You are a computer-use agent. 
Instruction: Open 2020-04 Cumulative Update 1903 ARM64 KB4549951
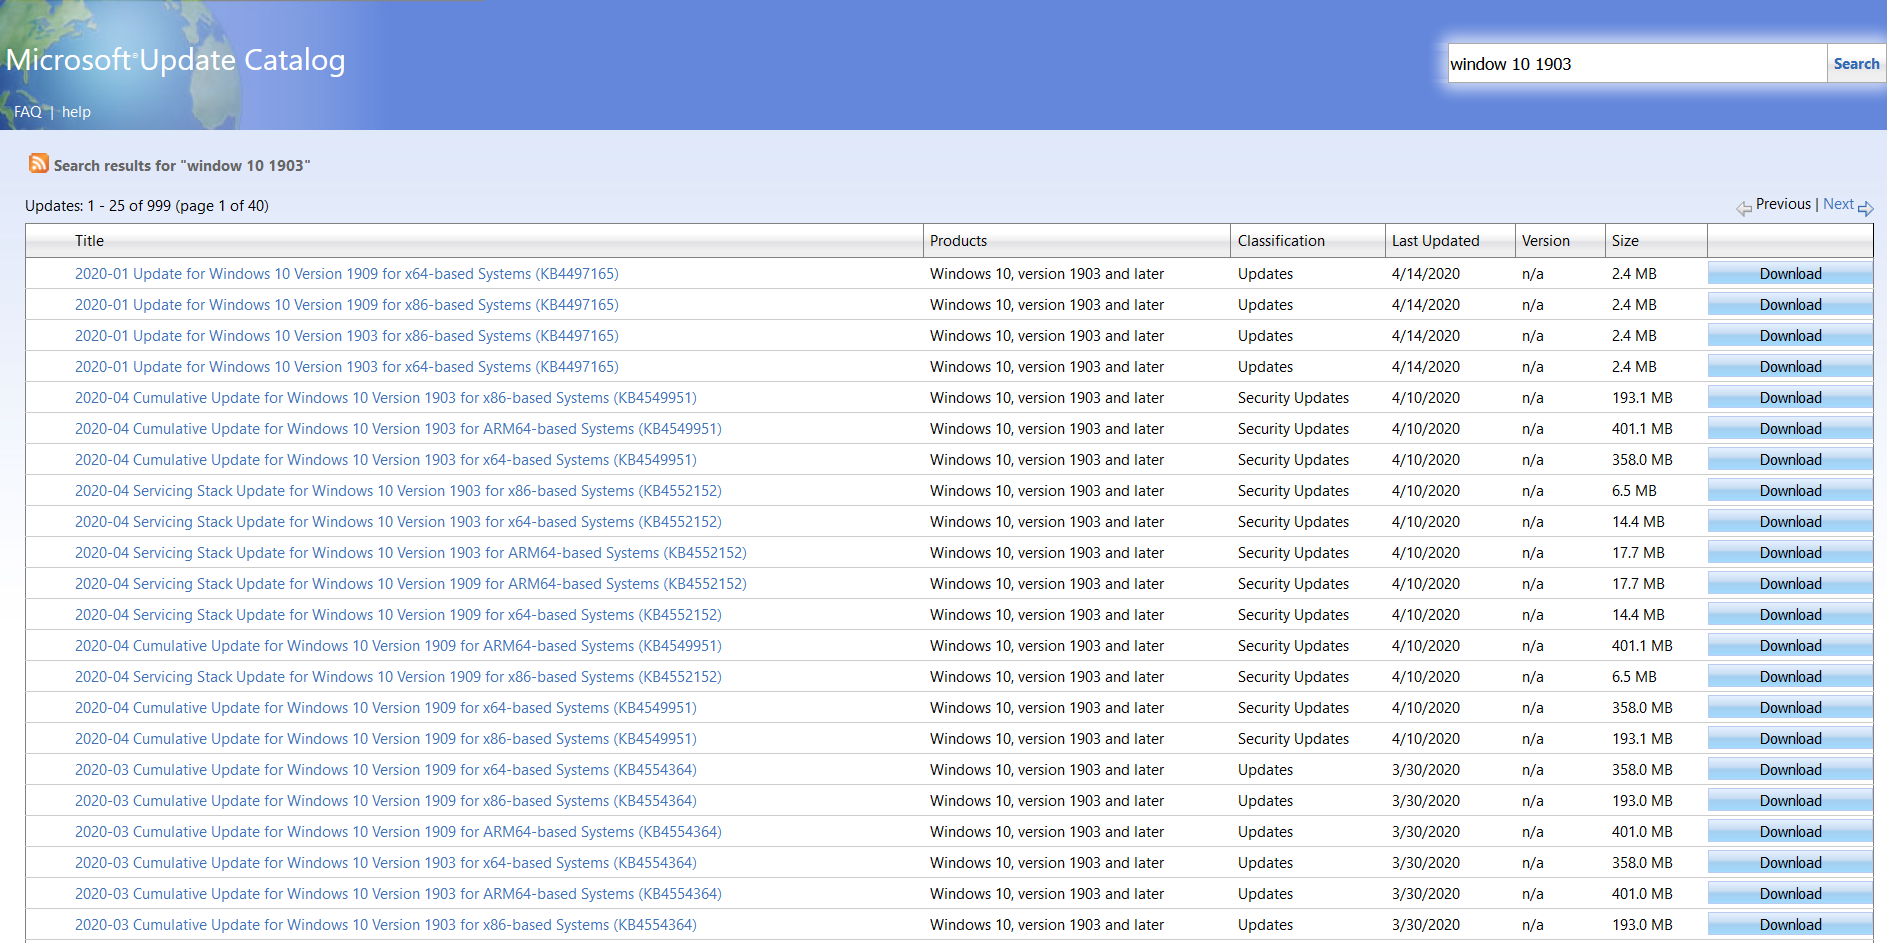tap(398, 429)
